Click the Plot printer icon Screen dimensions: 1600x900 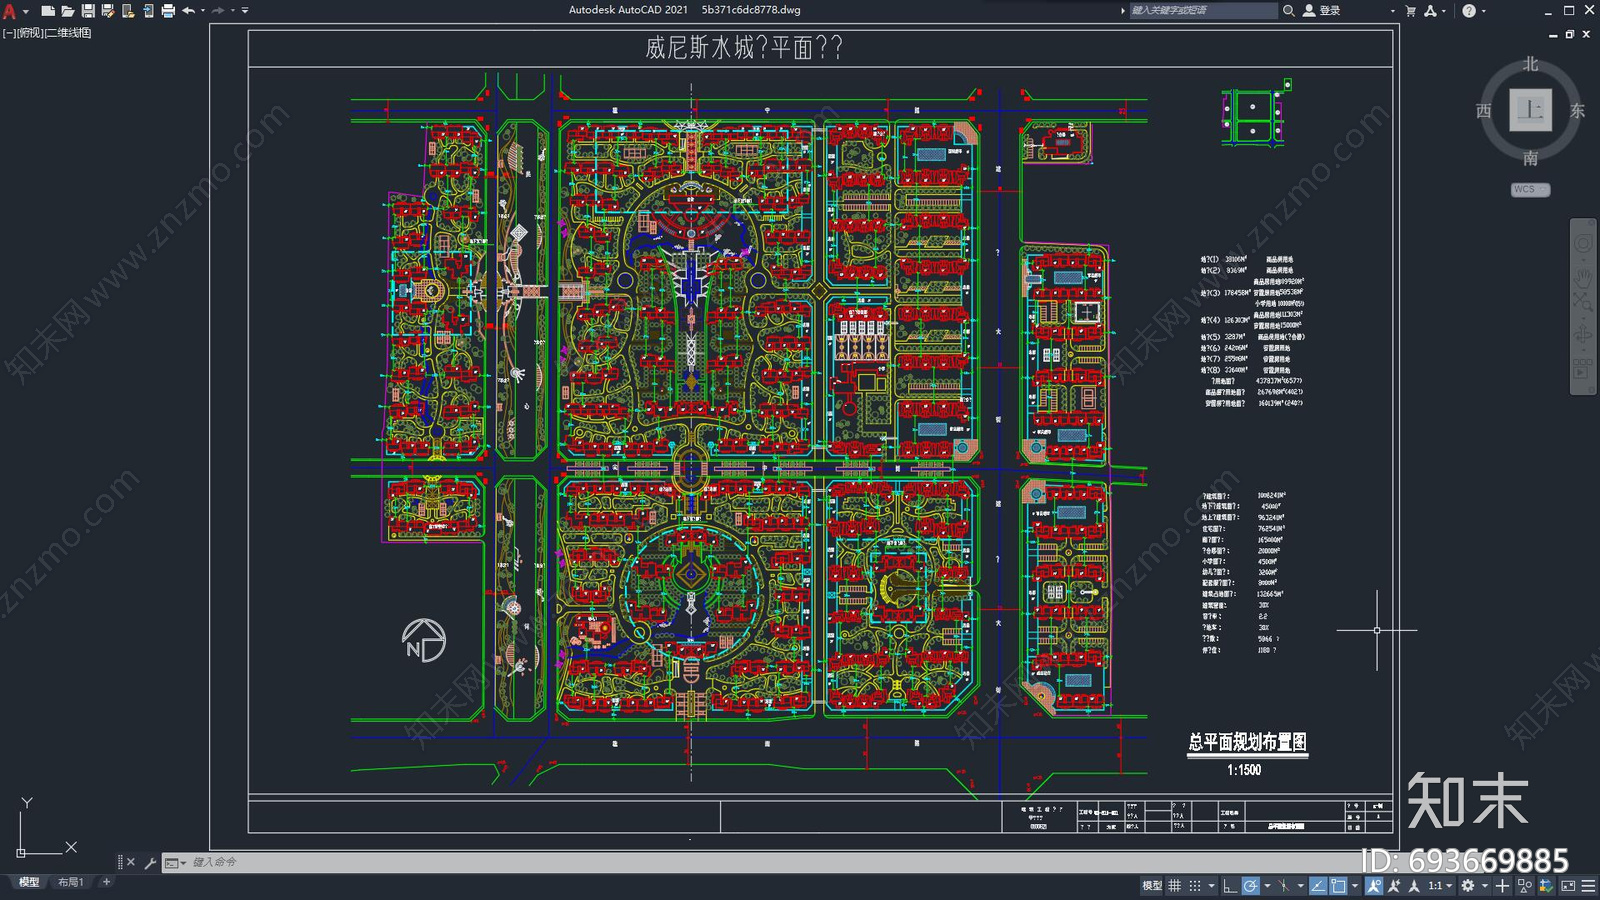coord(167,9)
